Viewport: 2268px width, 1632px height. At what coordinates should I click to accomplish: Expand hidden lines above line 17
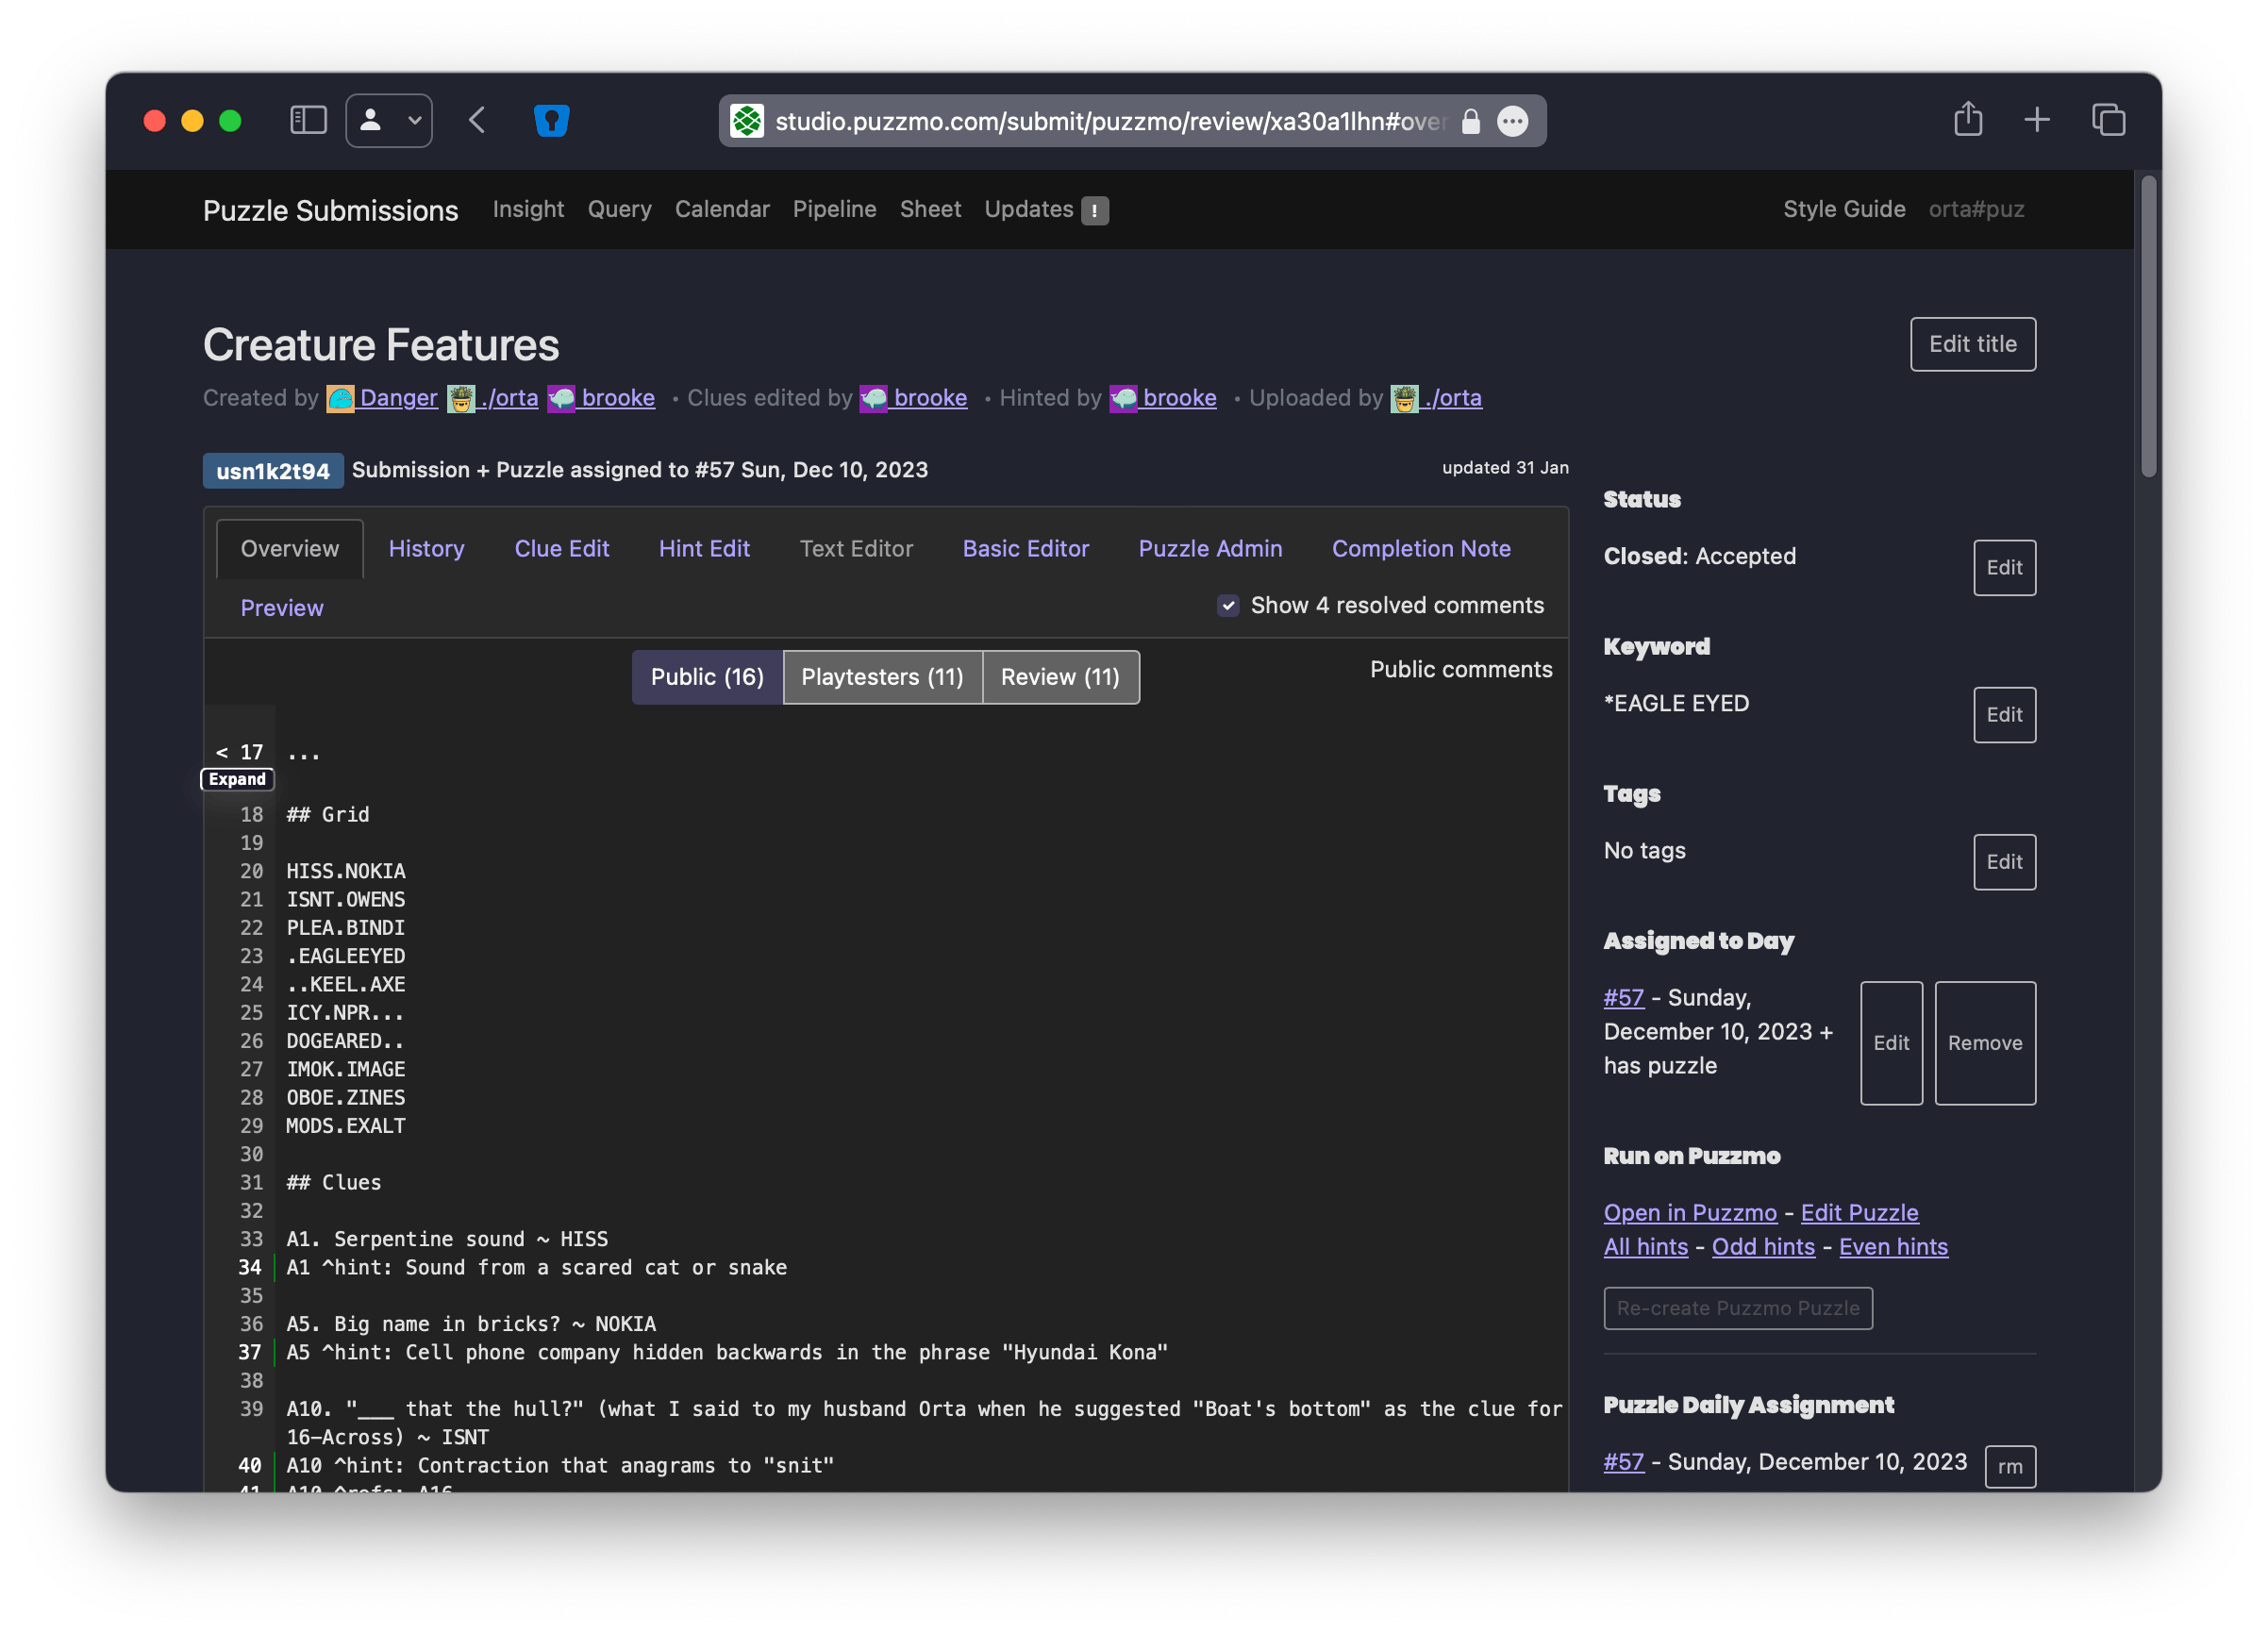pos(237,779)
